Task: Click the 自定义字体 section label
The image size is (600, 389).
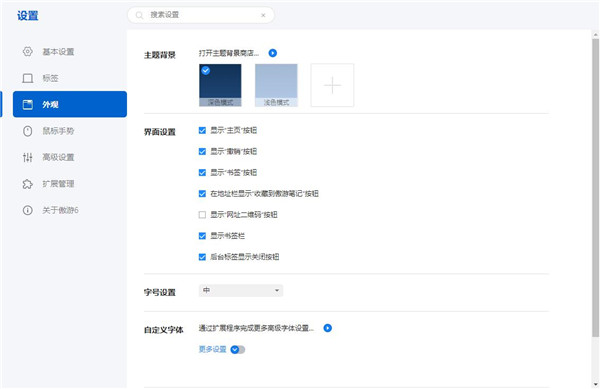Action: [164, 330]
